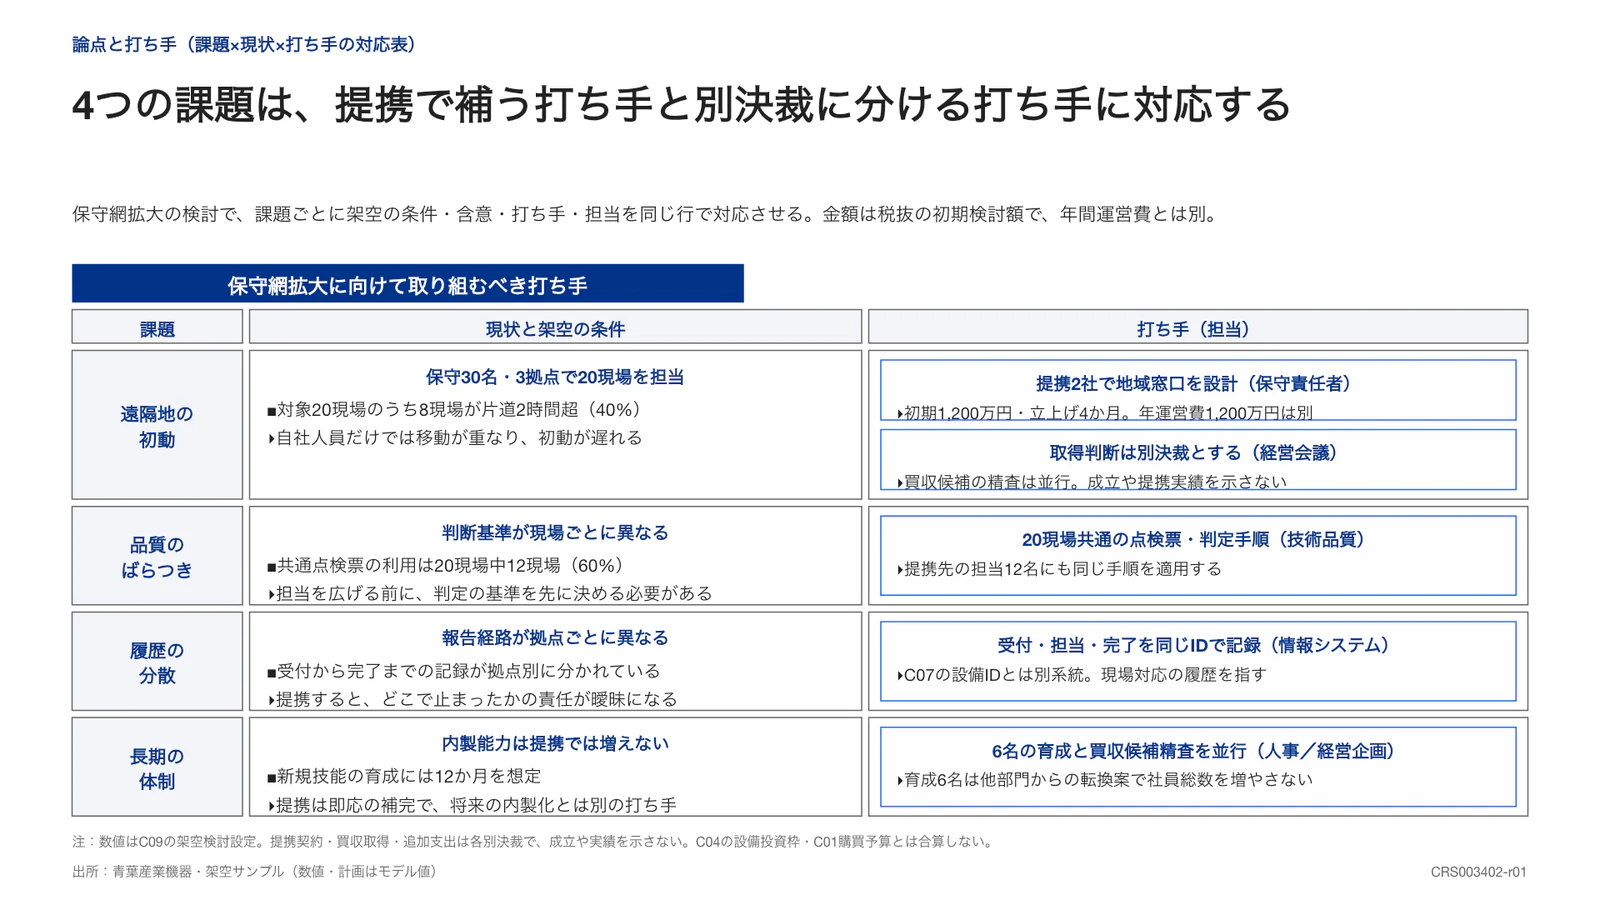Screen dimensions: 1600x900
Task: Click the subheading 判断基準が現場ごとに異なる
Action: pos(555,533)
